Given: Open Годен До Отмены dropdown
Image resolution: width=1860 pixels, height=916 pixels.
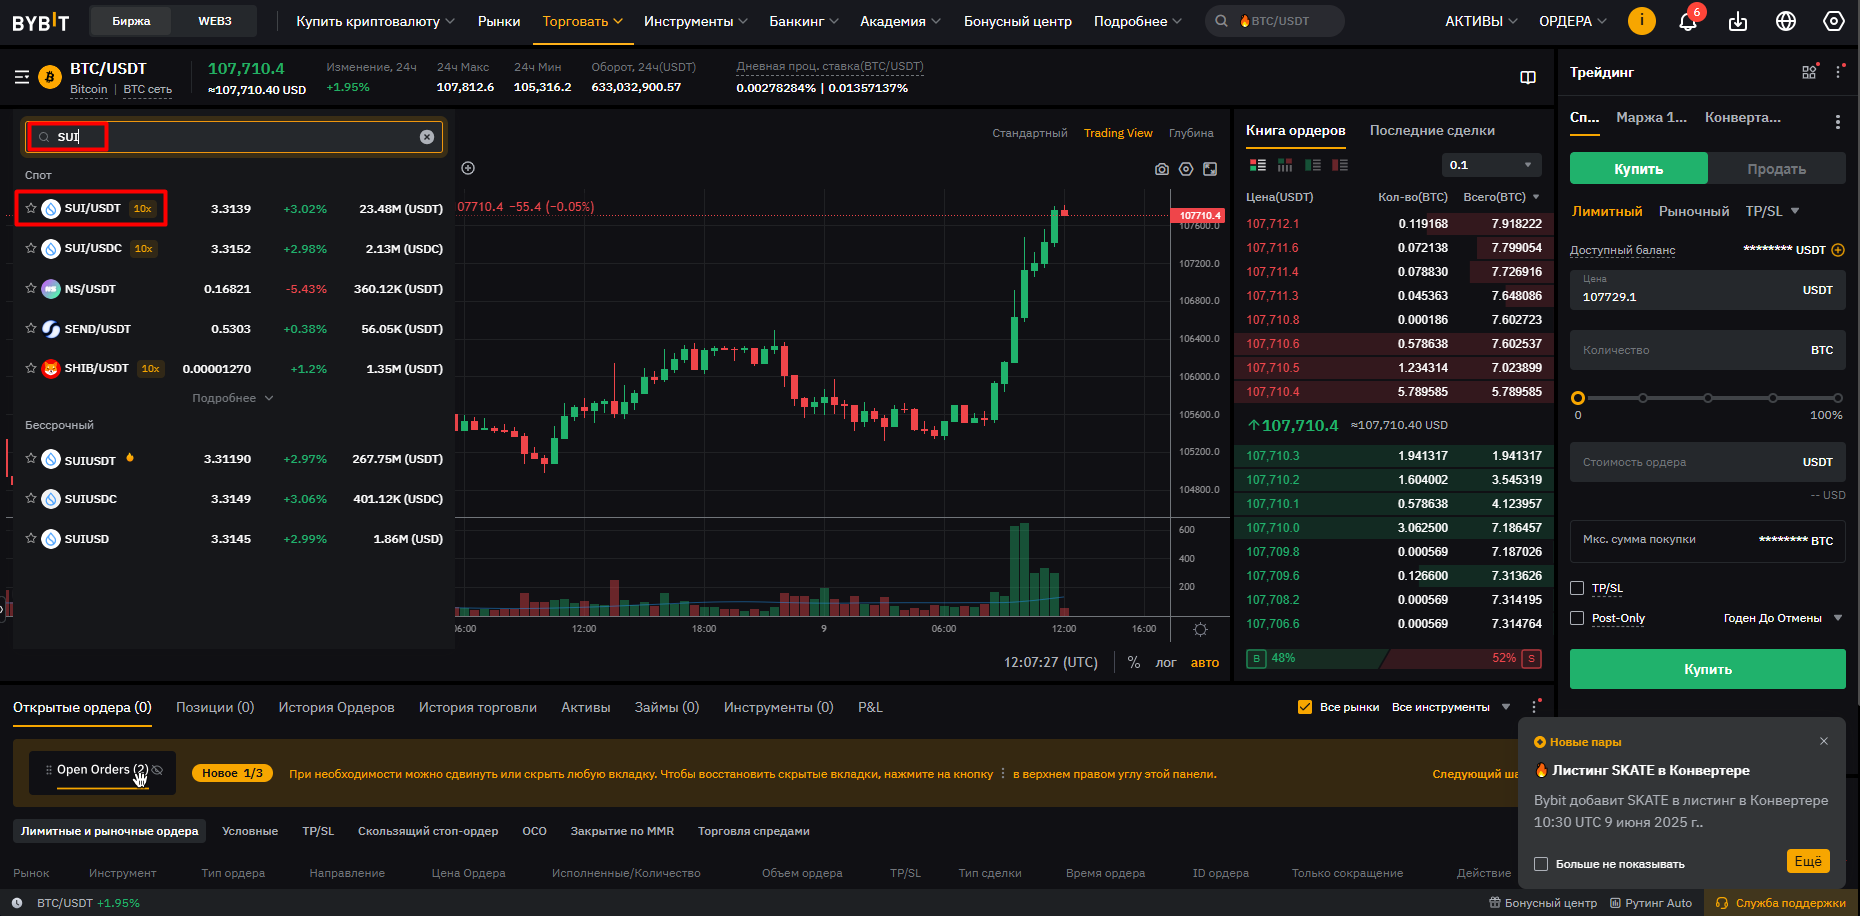Looking at the screenshot, I should 1783,618.
